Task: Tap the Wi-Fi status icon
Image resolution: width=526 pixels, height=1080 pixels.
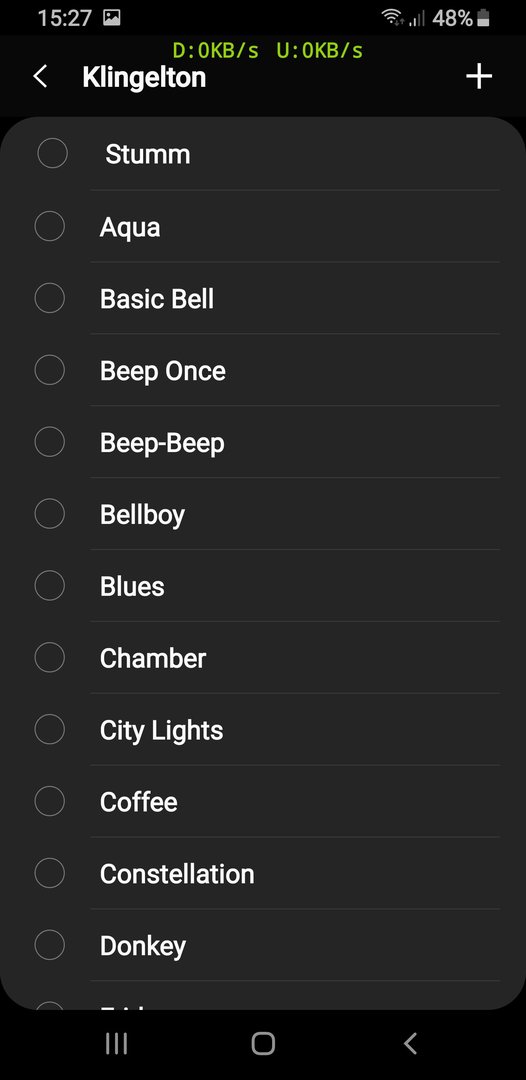Action: click(x=393, y=18)
